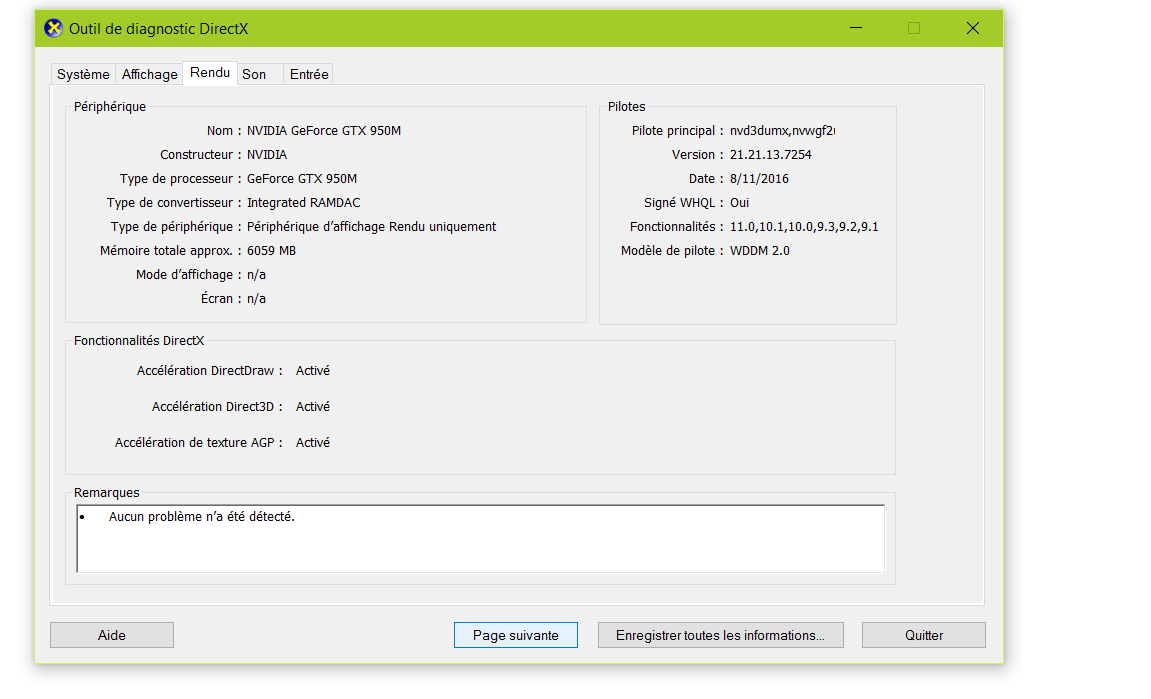
Task: Open the Entrée tab
Action: [309, 74]
